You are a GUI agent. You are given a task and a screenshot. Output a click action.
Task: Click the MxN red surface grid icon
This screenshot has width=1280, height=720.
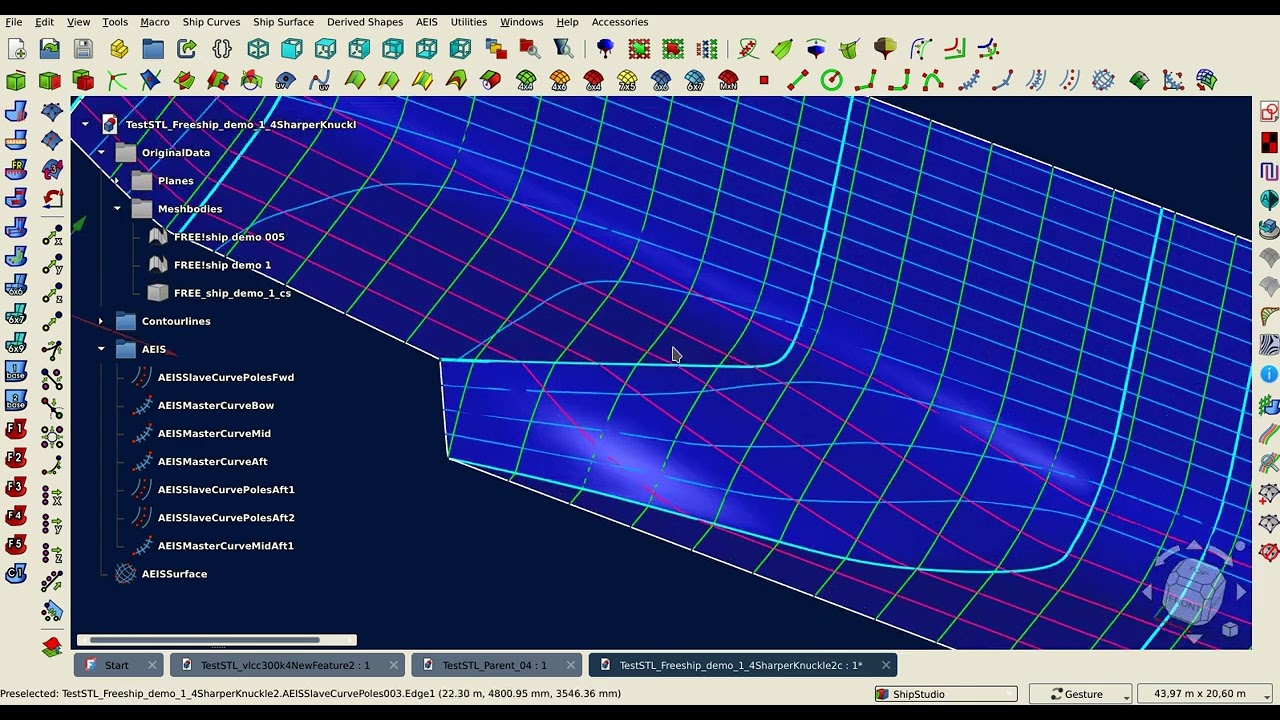[x=728, y=80]
